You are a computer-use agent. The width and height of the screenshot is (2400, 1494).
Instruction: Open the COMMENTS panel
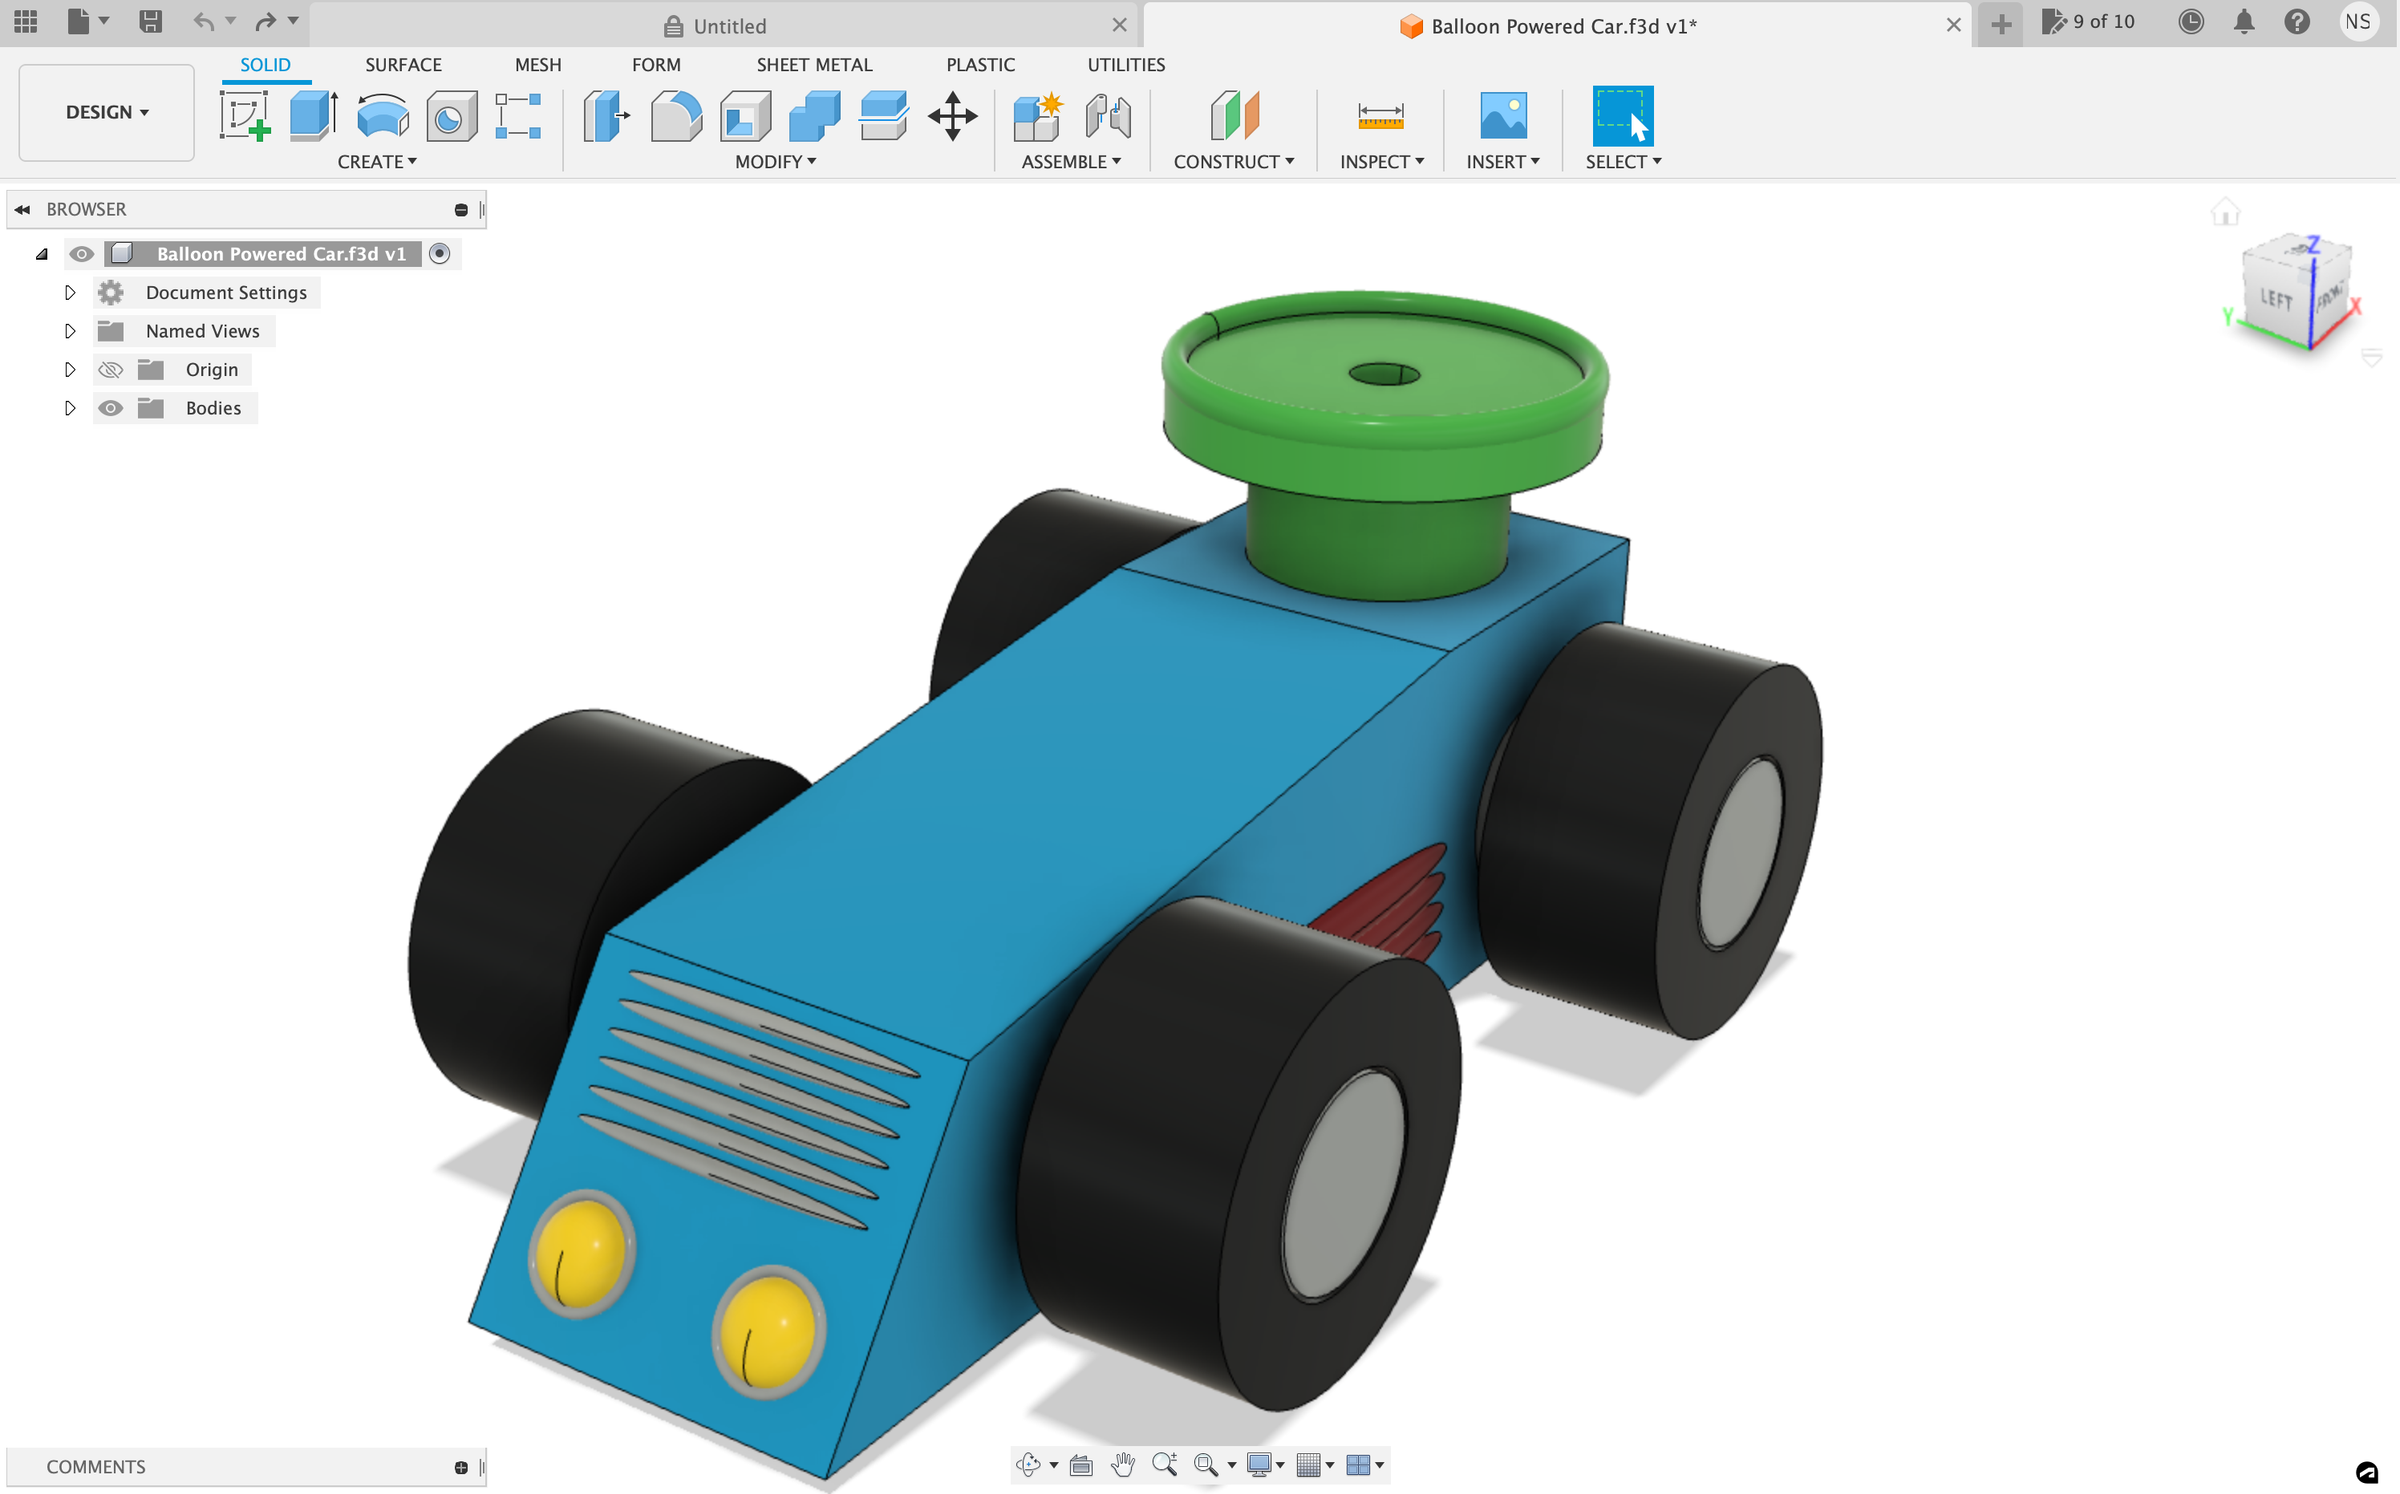[x=96, y=1466]
